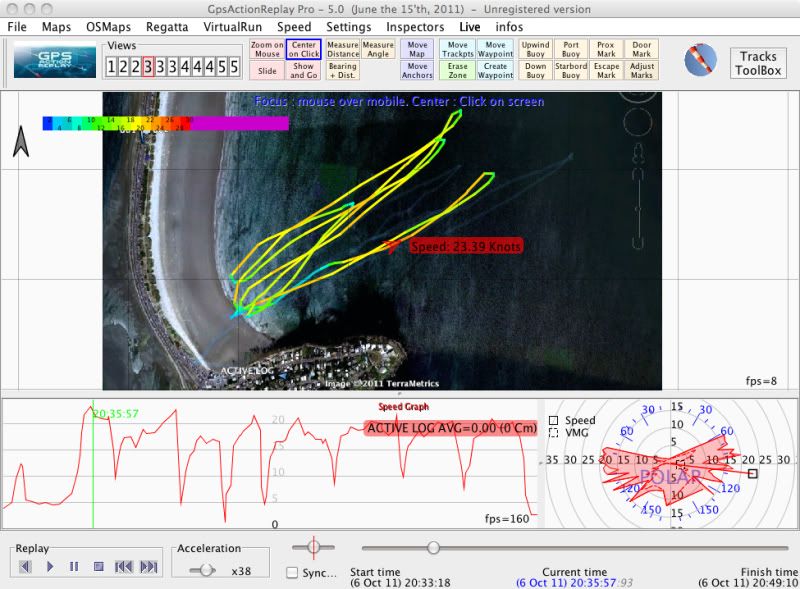The height and width of the screenshot is (589, 800).
Task: Click the green 20:35:57 time marker
Action: [116, 413]
